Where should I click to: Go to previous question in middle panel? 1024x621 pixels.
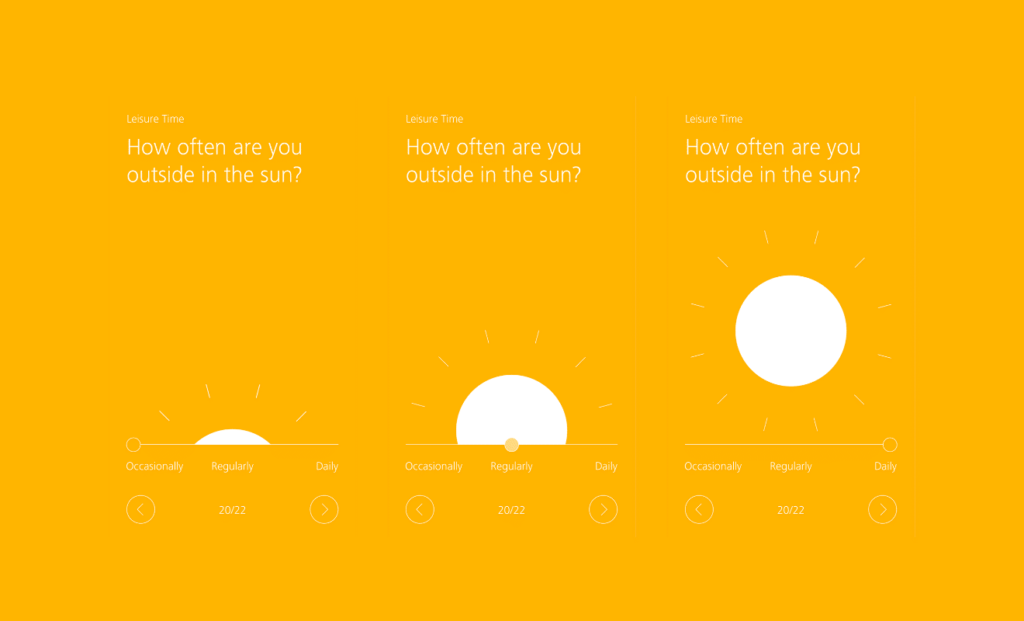click(x=420, y=509)
